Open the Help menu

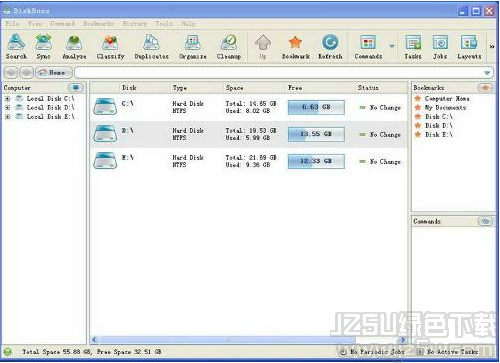point(188,24)
